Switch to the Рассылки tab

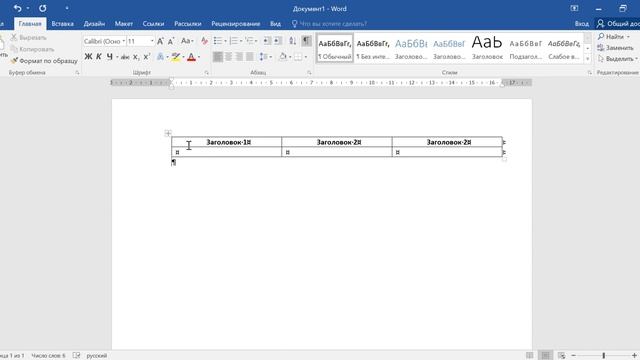pos(188,24)
